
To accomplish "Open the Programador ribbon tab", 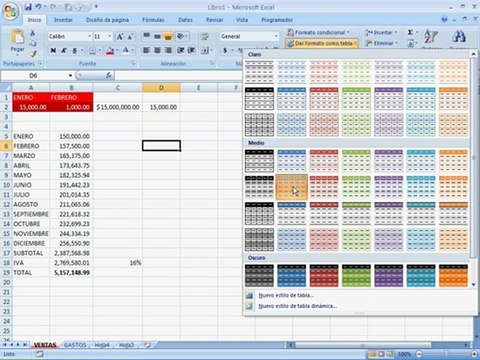I will 277,20.
